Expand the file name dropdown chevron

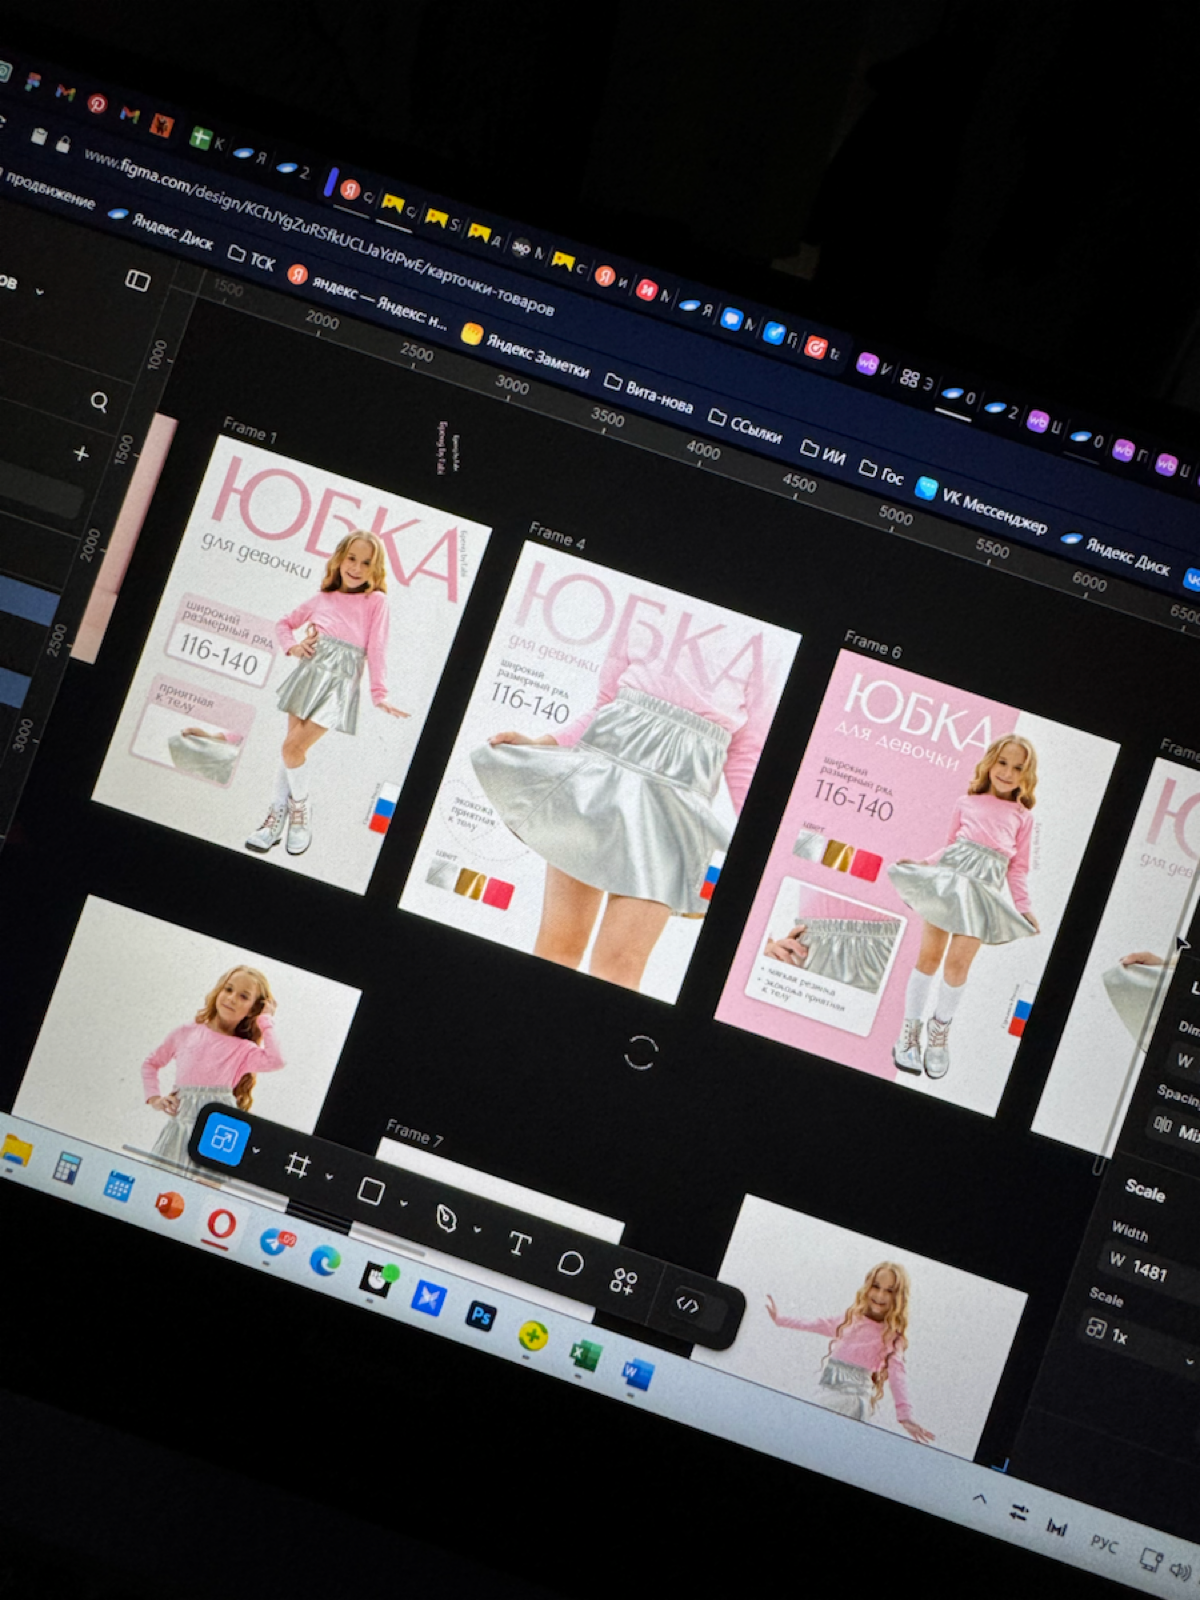(x=39, y=292)
